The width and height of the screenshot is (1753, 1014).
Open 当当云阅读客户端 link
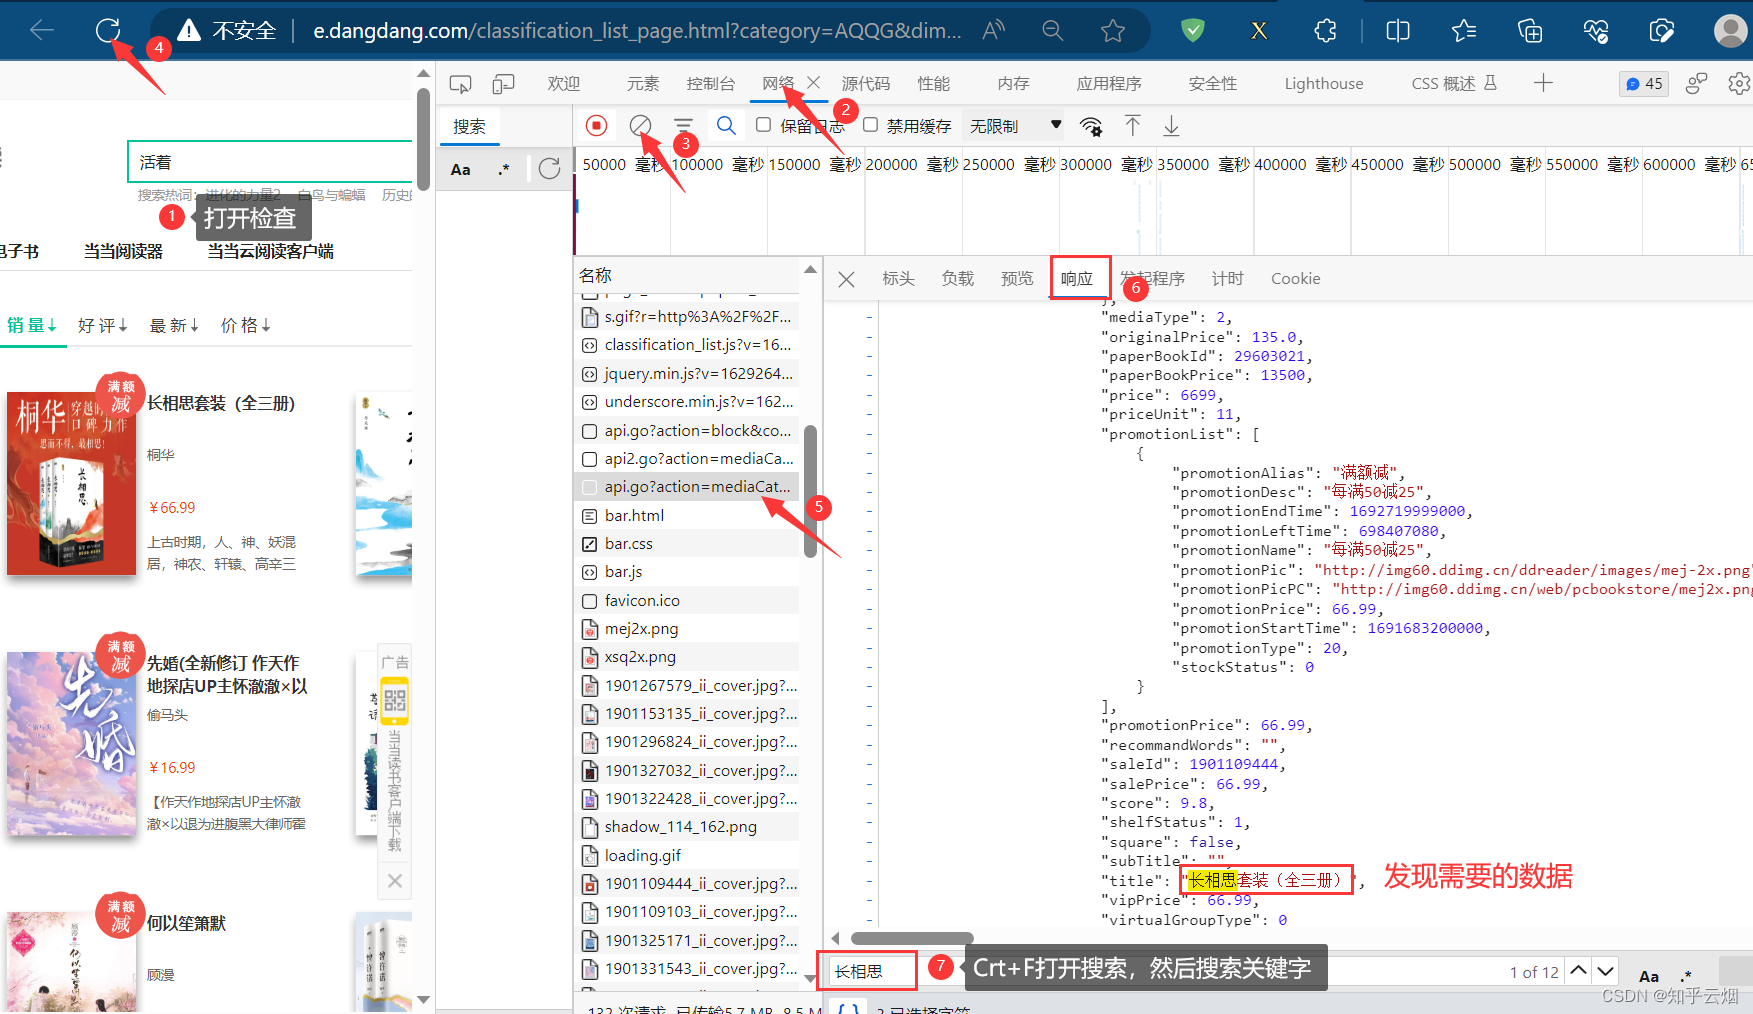pos(270,251)
